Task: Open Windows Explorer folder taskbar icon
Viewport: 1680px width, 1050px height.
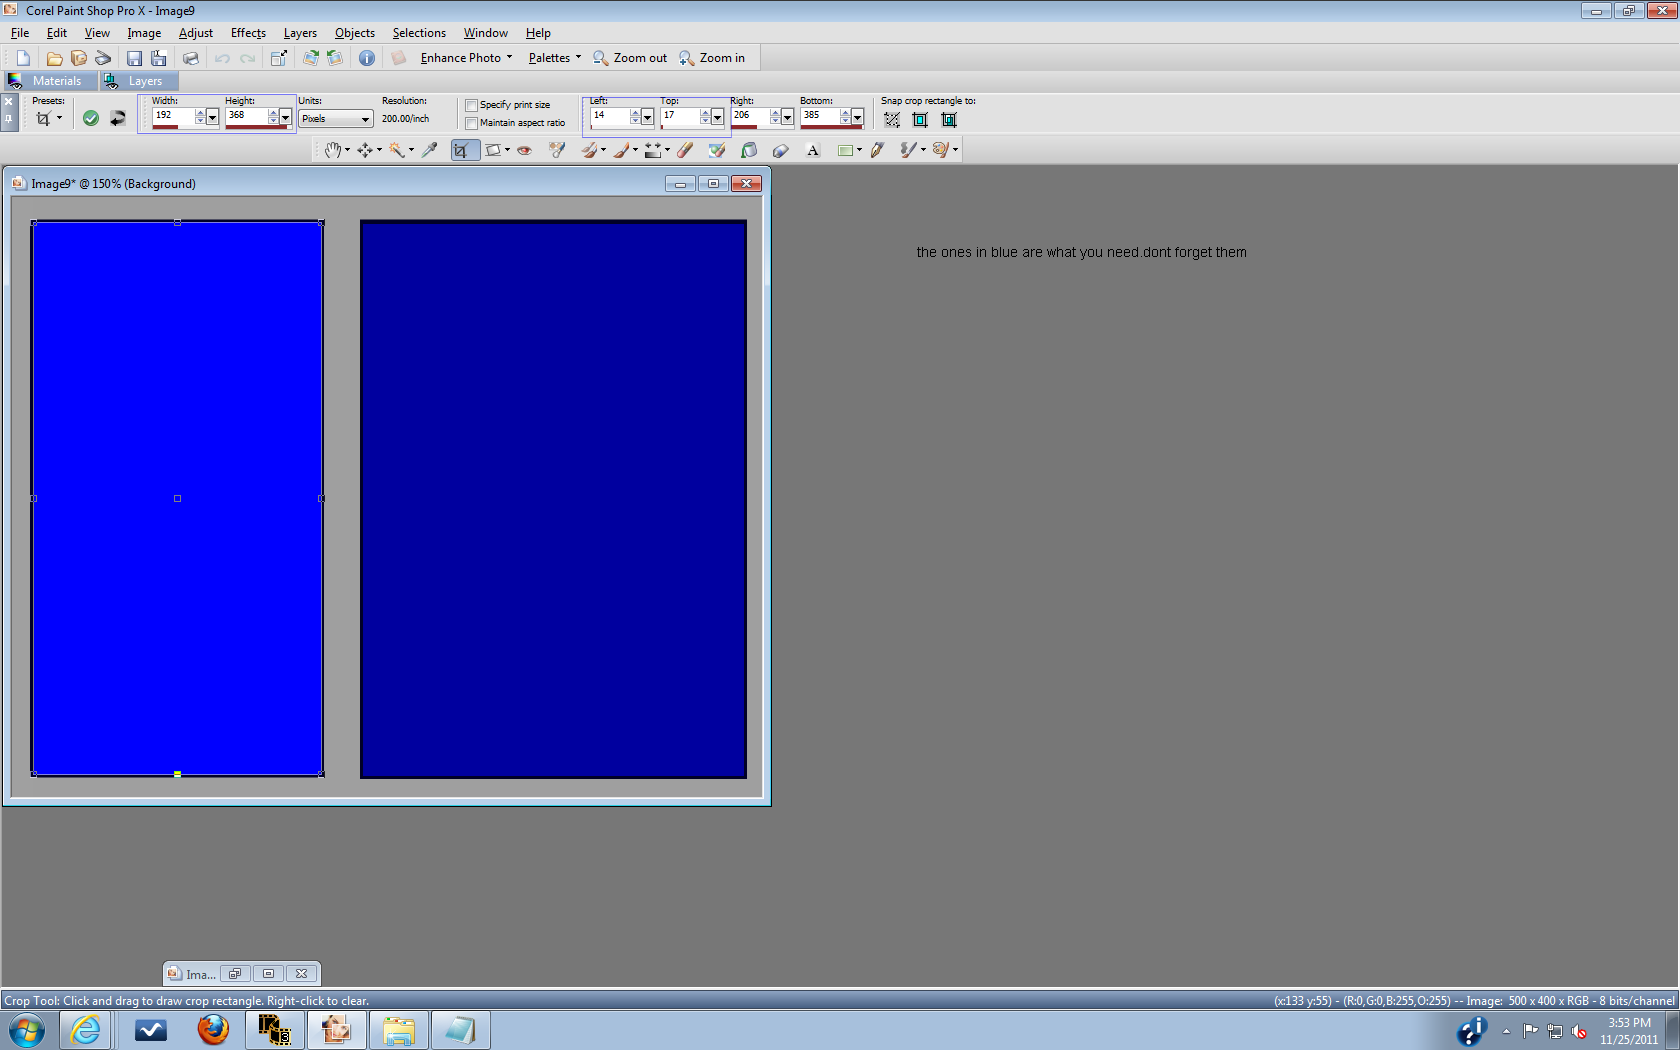Action: (x=398, y=1029)
